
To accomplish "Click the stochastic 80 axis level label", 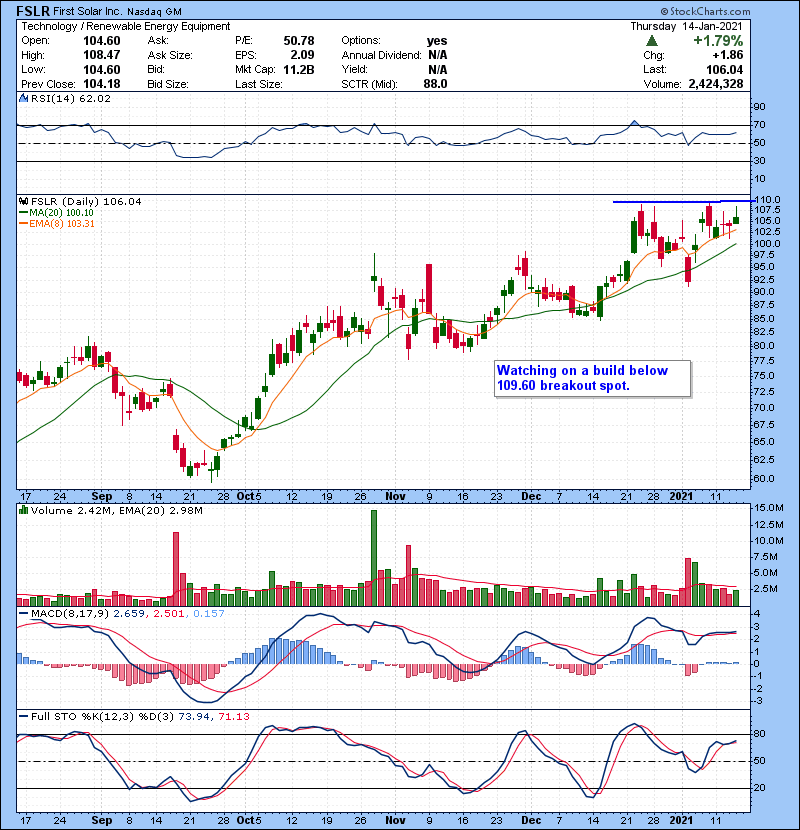I will [759, 734].
